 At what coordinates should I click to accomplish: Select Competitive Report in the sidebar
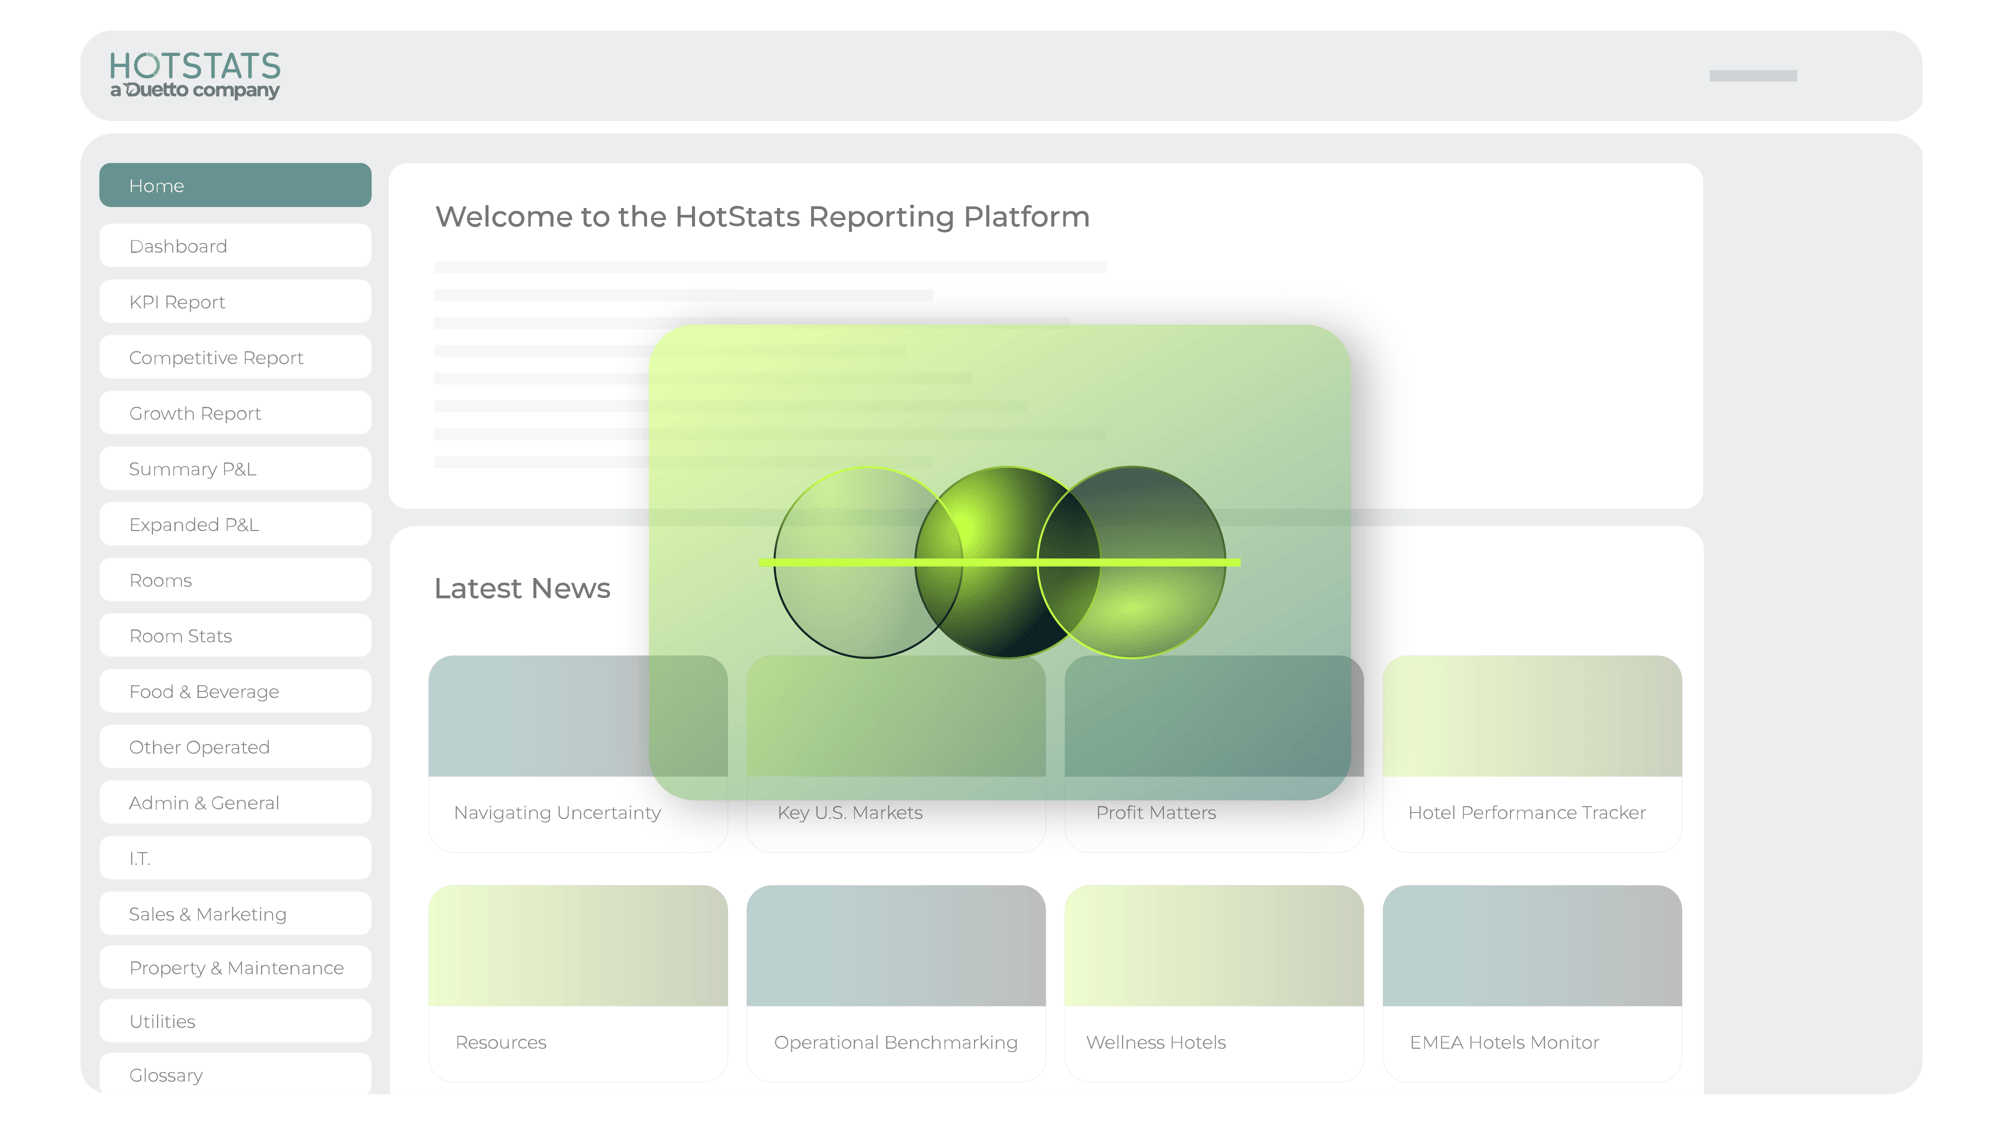[234, 357]
